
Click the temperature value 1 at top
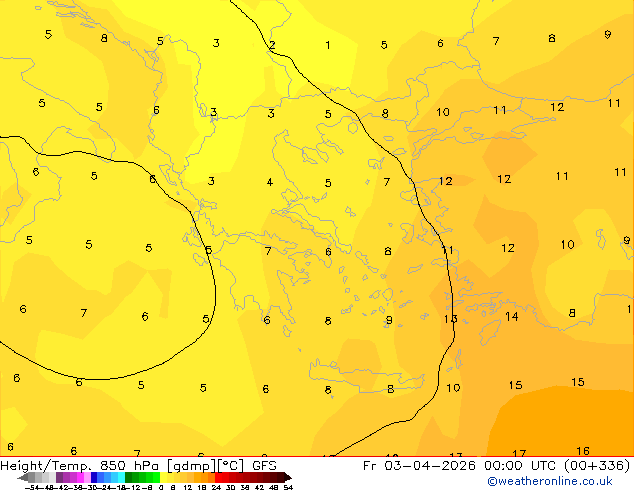[328, 45]
